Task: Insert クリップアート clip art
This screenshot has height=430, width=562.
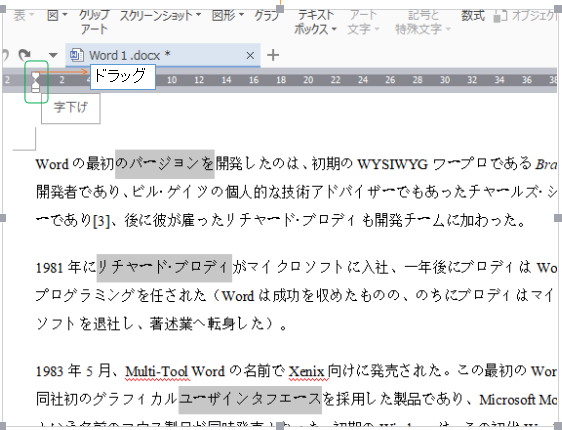Action: 94,22
